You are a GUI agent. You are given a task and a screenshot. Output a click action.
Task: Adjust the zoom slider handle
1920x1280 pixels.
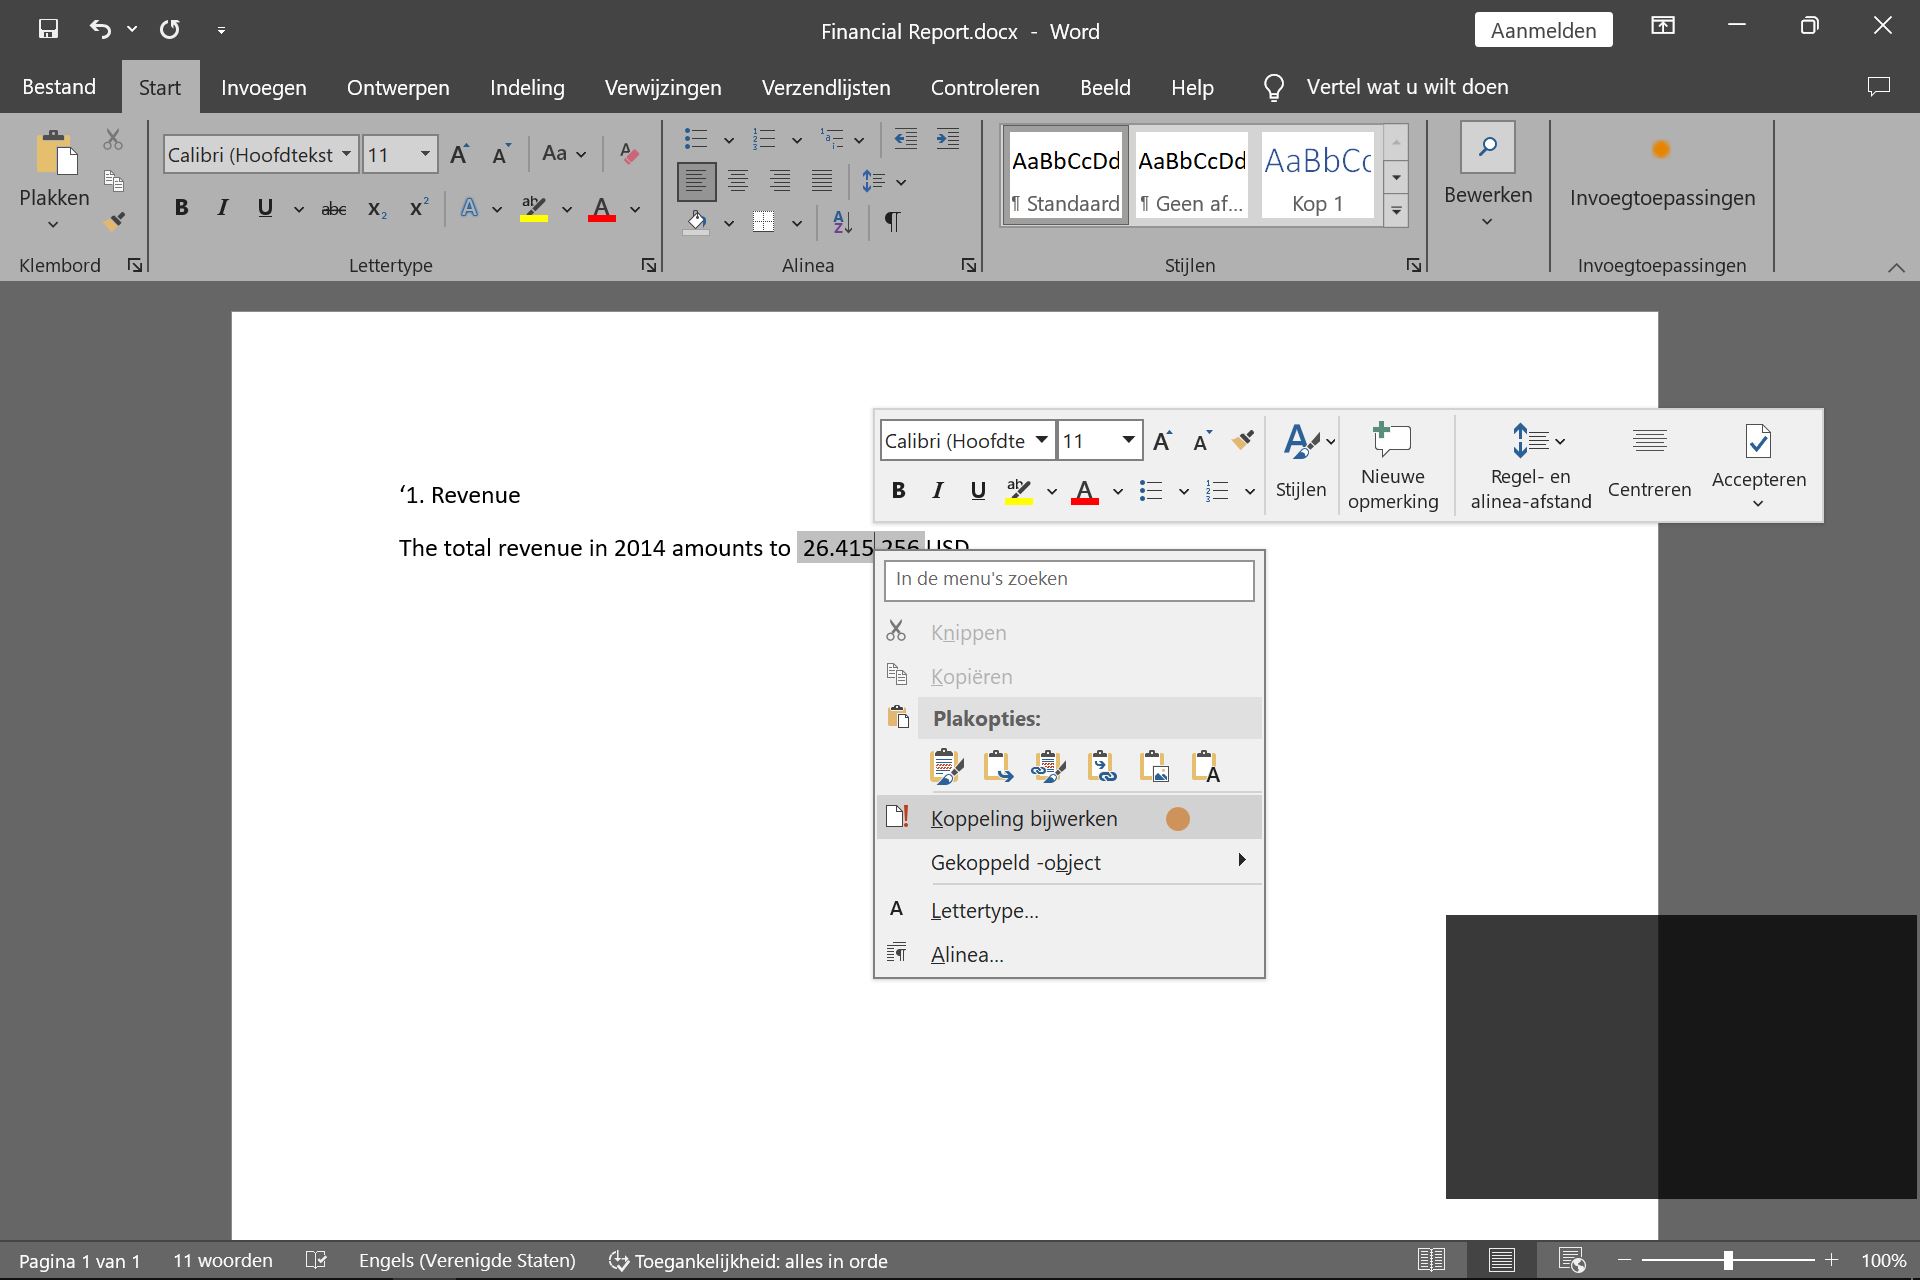(1727, 1261)
